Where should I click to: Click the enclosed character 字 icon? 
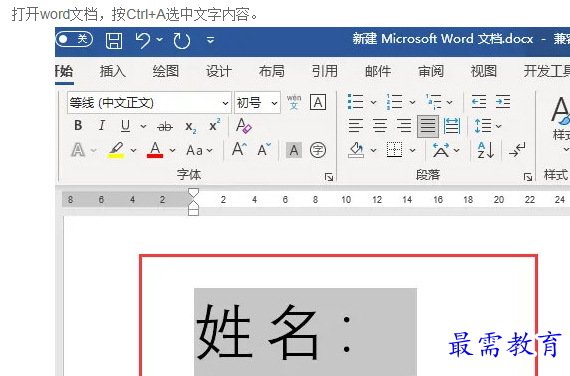coord(318,150)
